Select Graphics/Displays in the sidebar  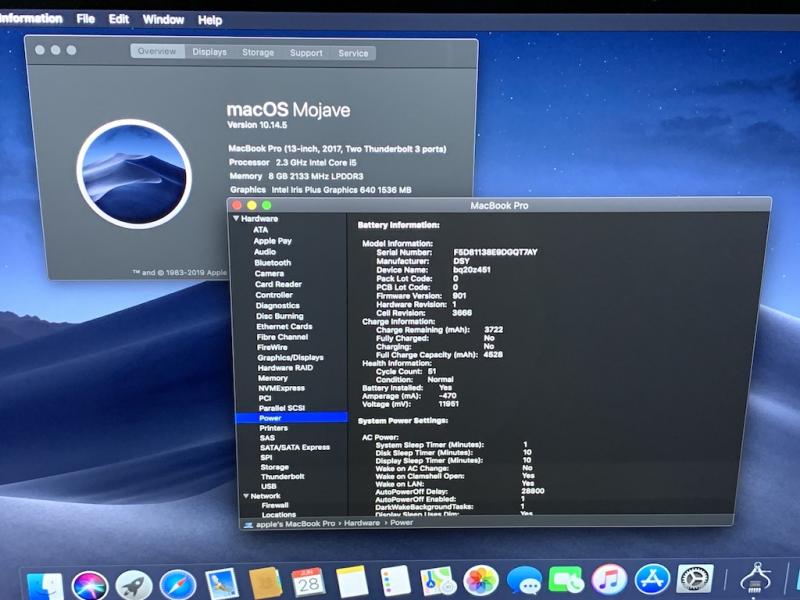tap(290, 358)
